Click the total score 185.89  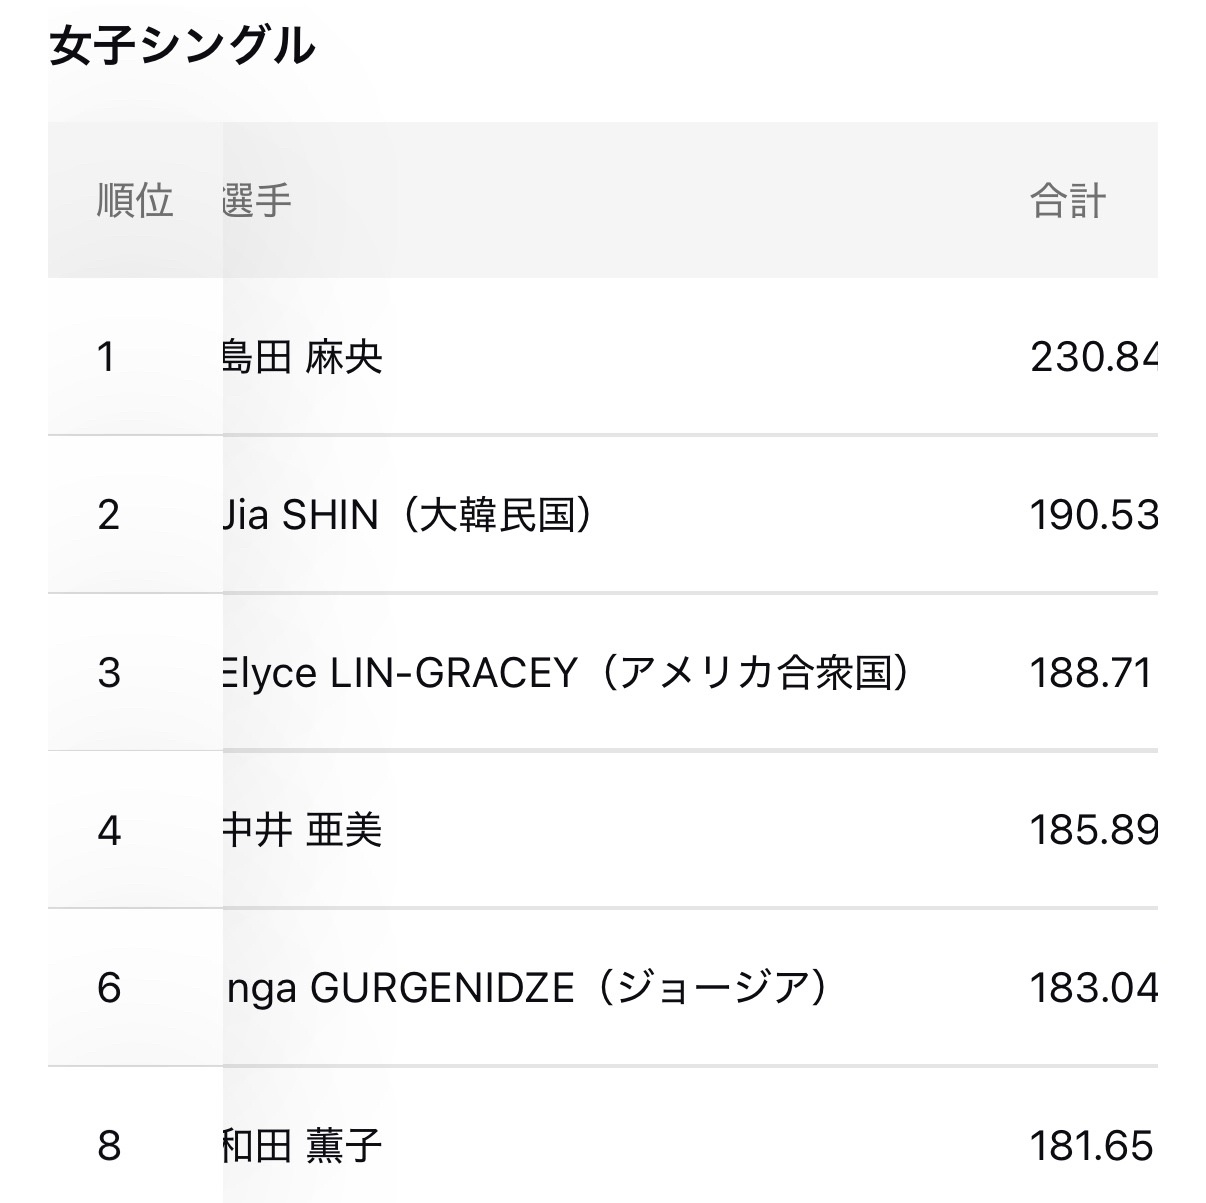pos(1093,831)
